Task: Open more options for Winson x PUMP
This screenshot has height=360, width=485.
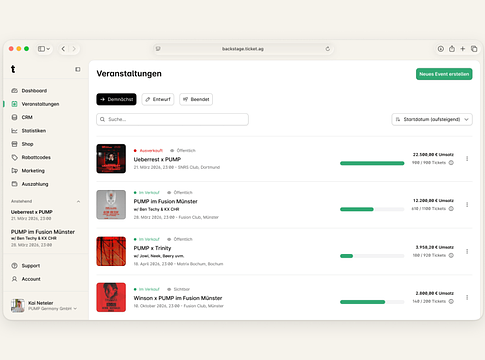Action: pyautogui.click(x=467, y=297)
